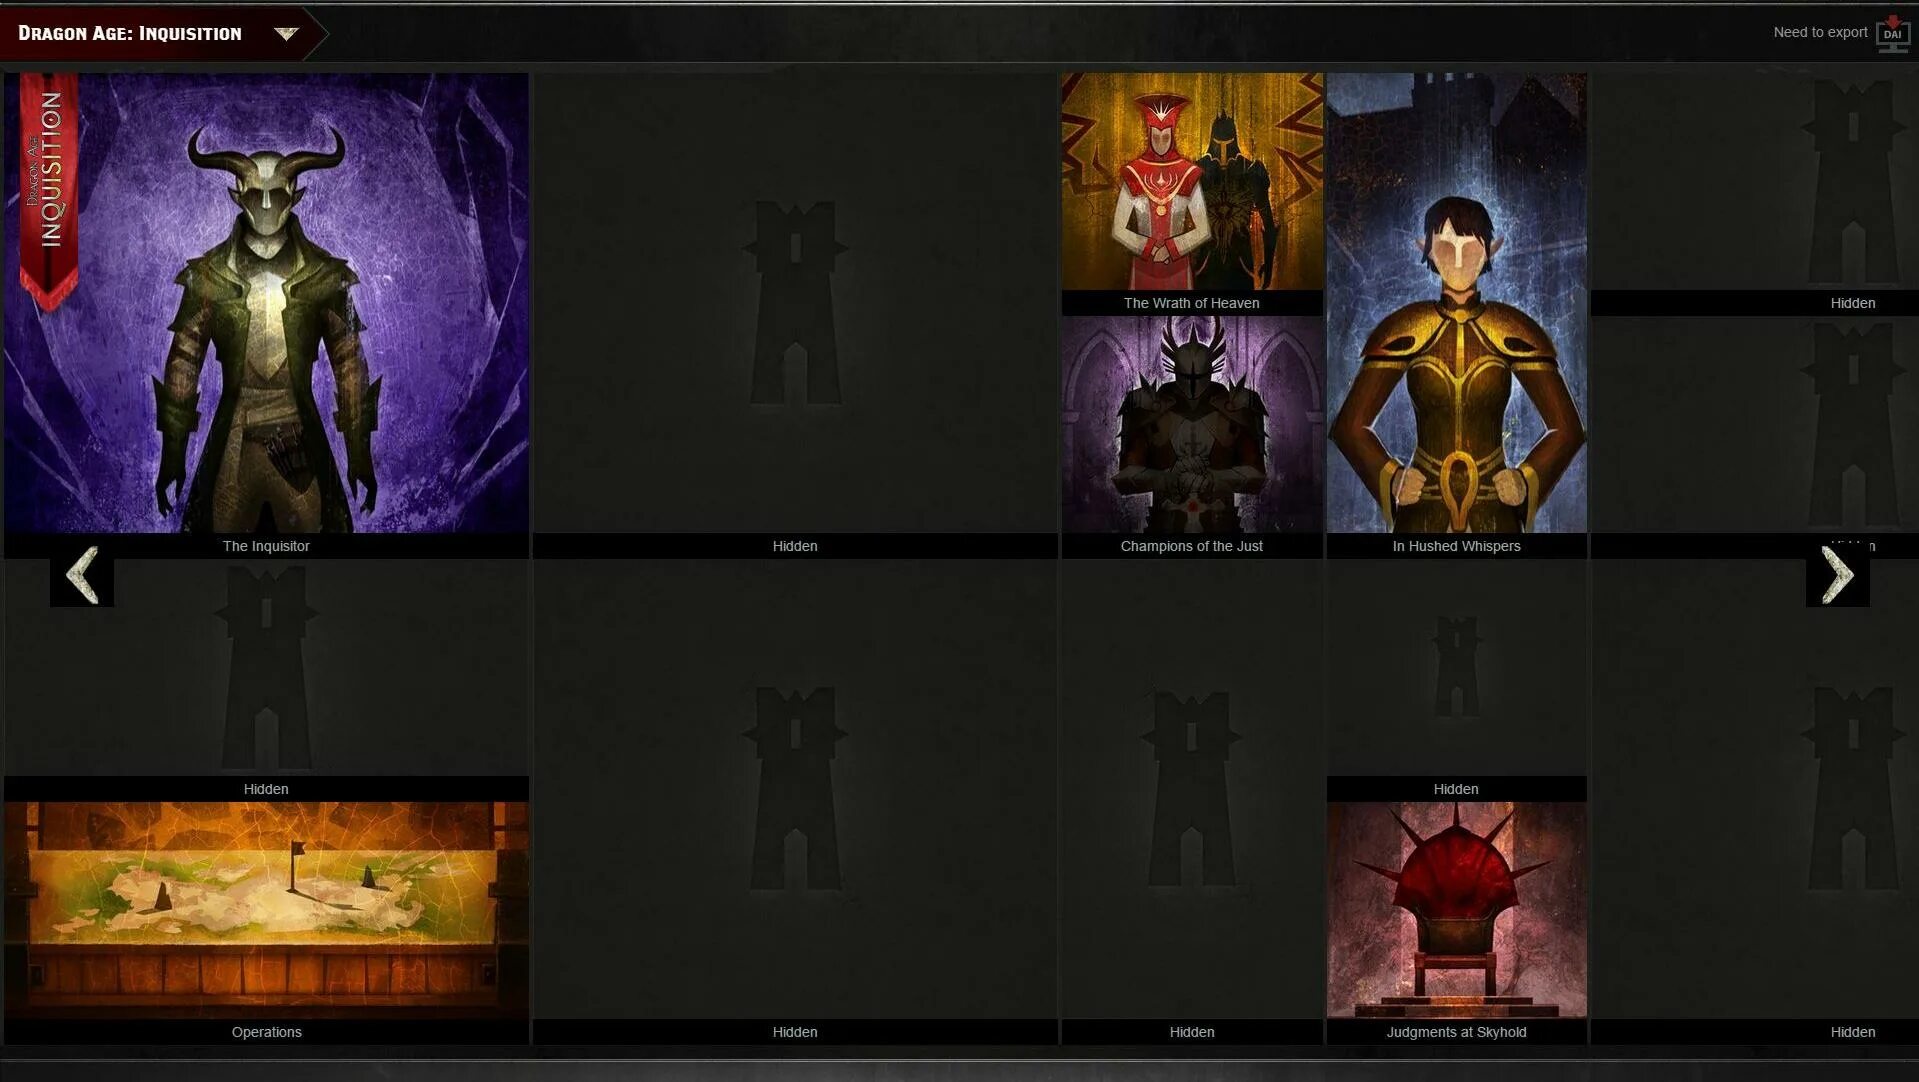Open Champions of the Just tile
1919x1082 pixels.
(x=1192, y=425)
